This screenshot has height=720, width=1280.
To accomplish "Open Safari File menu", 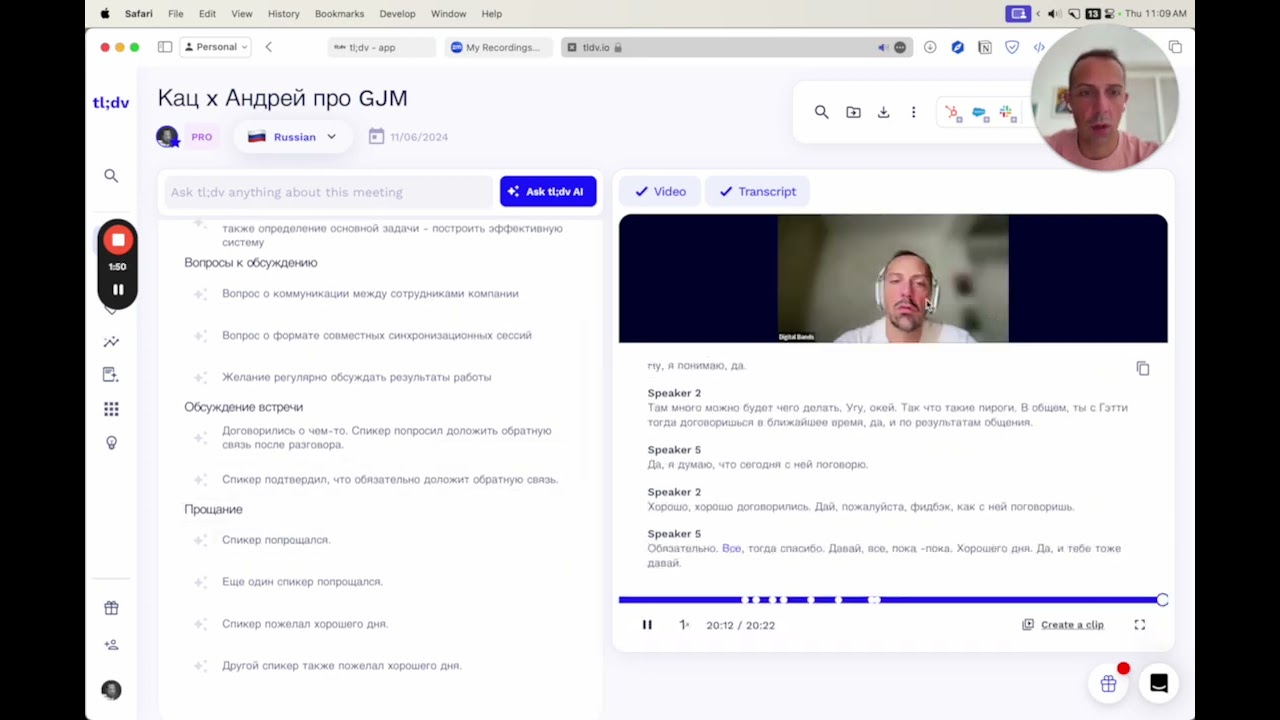I will coord(176,14).
